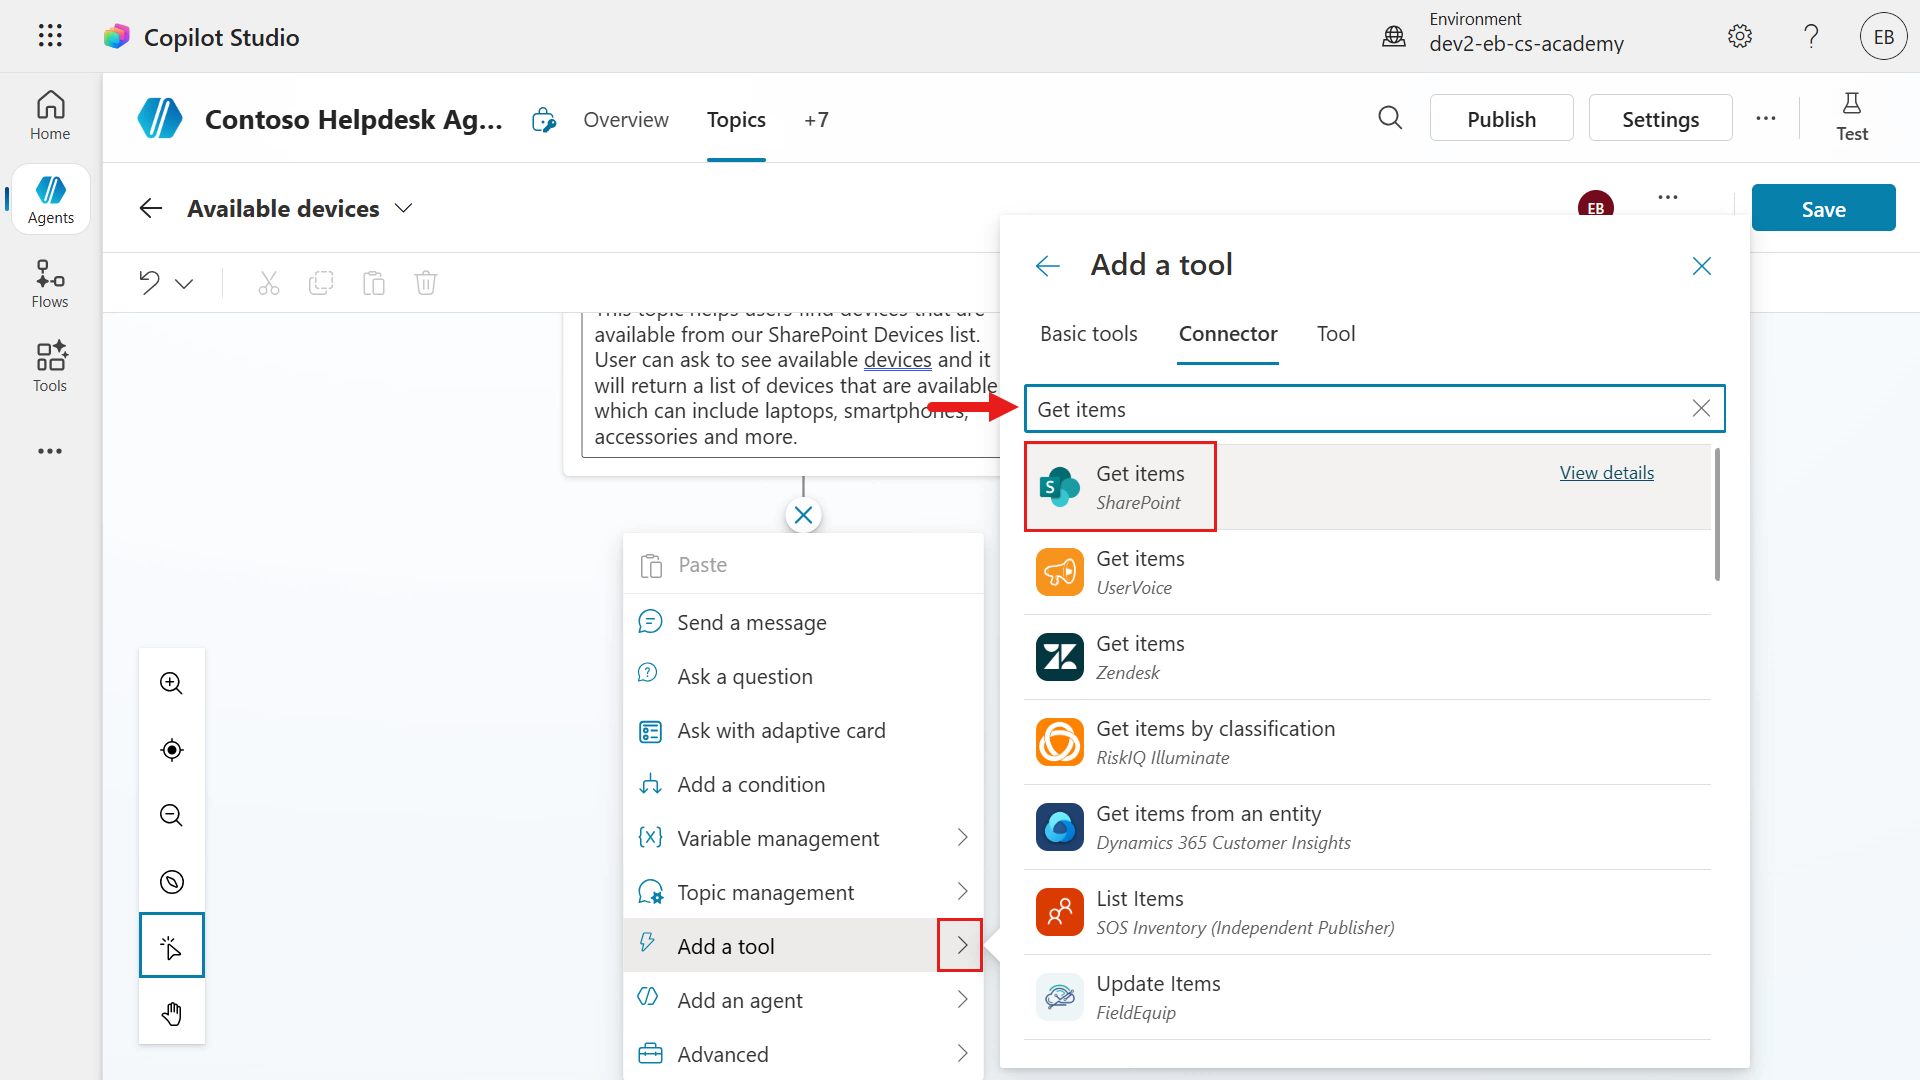Click the undo arrow icon
The height and width of the screenshot is (1080, 1920).
tap(150, 283)
